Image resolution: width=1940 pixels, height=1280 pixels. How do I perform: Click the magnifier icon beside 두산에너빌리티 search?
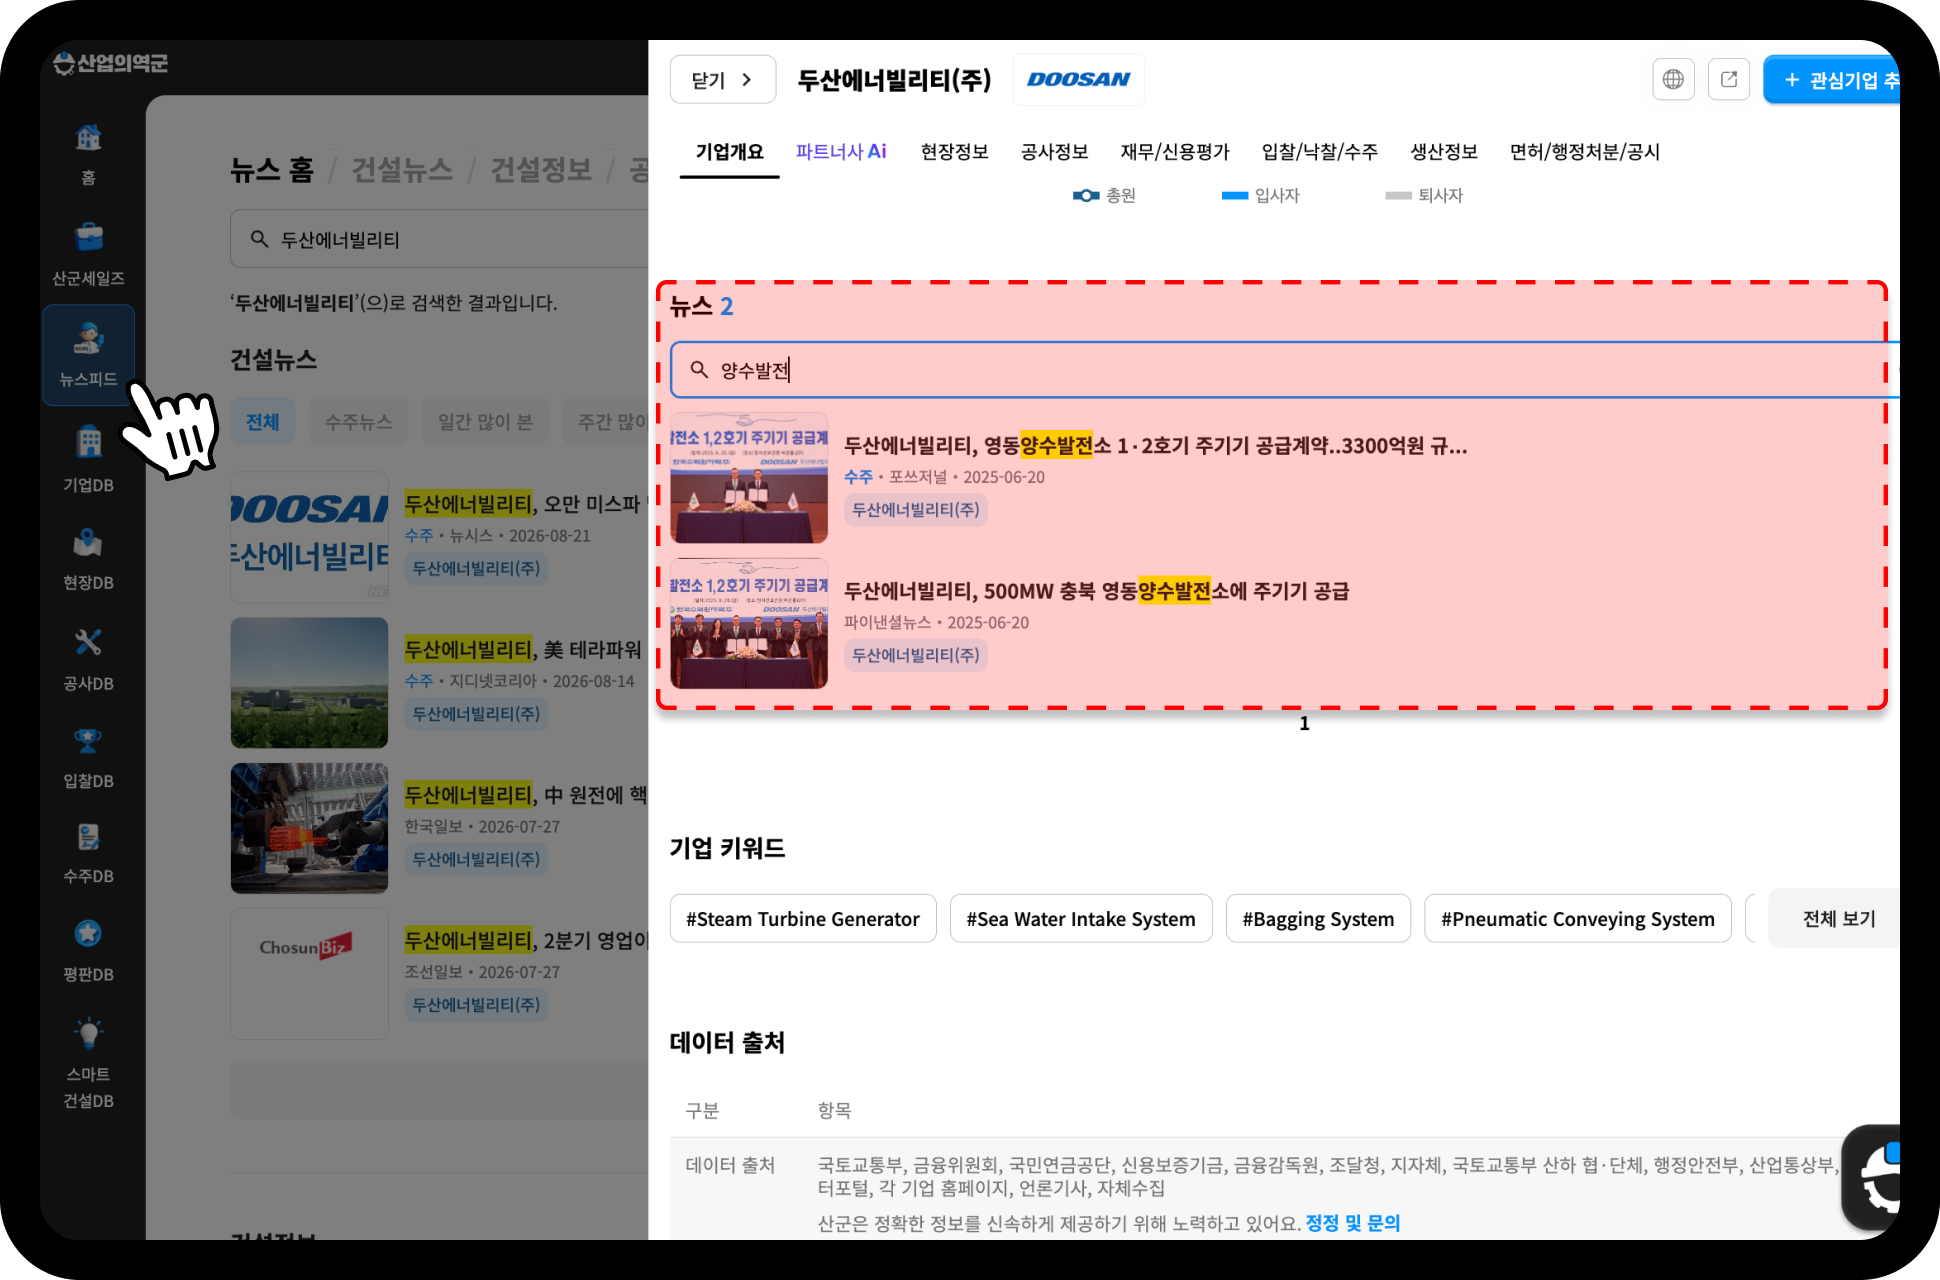pos(259,239)
